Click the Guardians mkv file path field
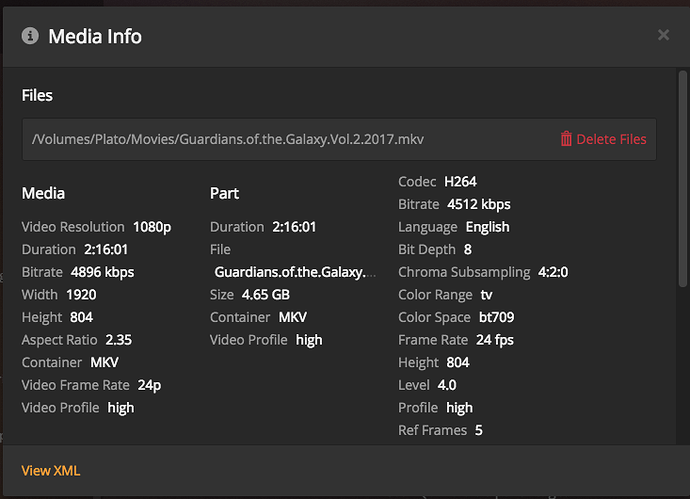This screenshot has width=690, height=499. [x=235, y=139]
